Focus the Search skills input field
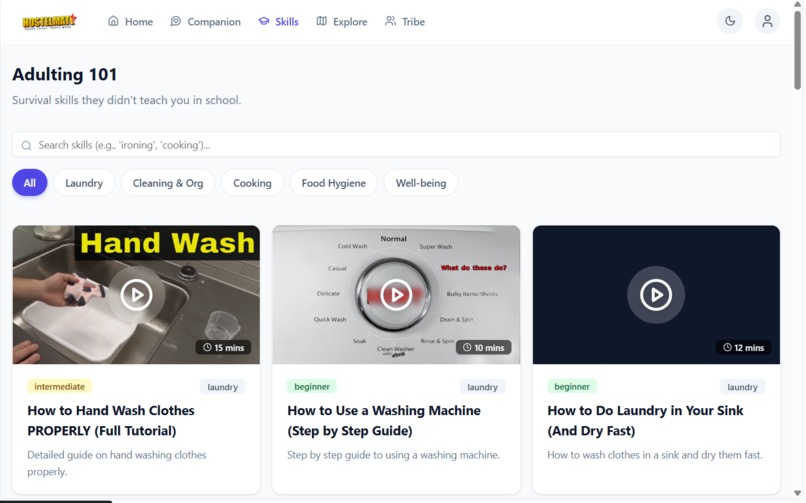The width and height of the screenshot is (806, 503). tap(396, 145)
